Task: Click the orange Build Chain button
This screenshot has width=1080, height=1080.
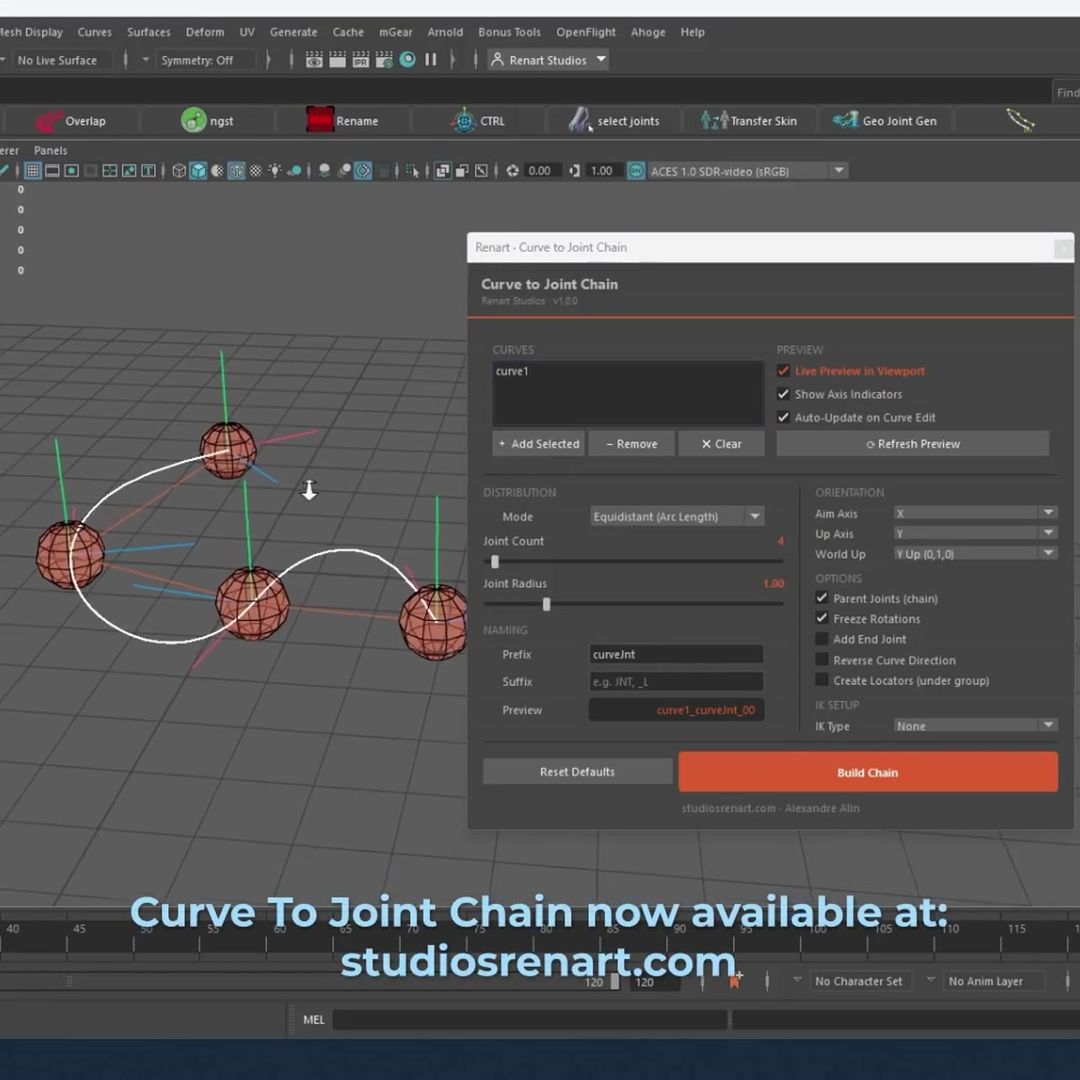Action: coord(868,772)
